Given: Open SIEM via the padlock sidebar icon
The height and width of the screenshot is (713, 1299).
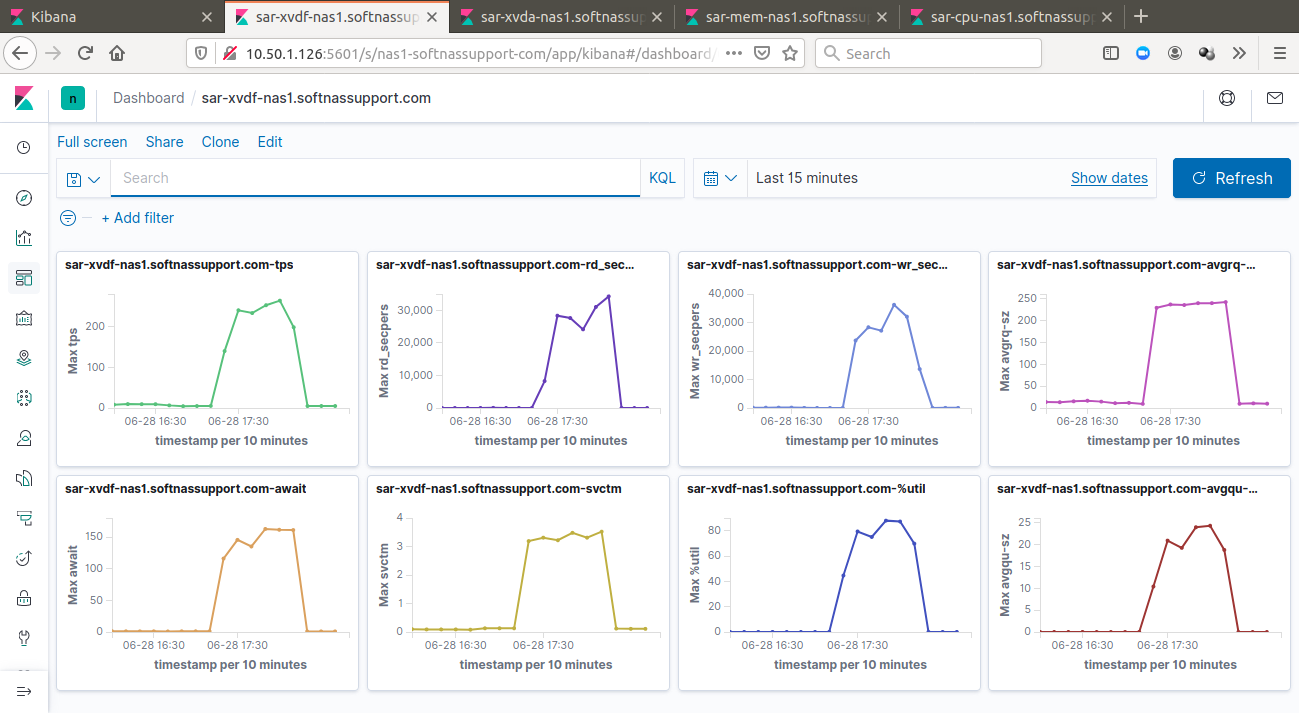Looking at the screenshot, I should tap(24, 598).
